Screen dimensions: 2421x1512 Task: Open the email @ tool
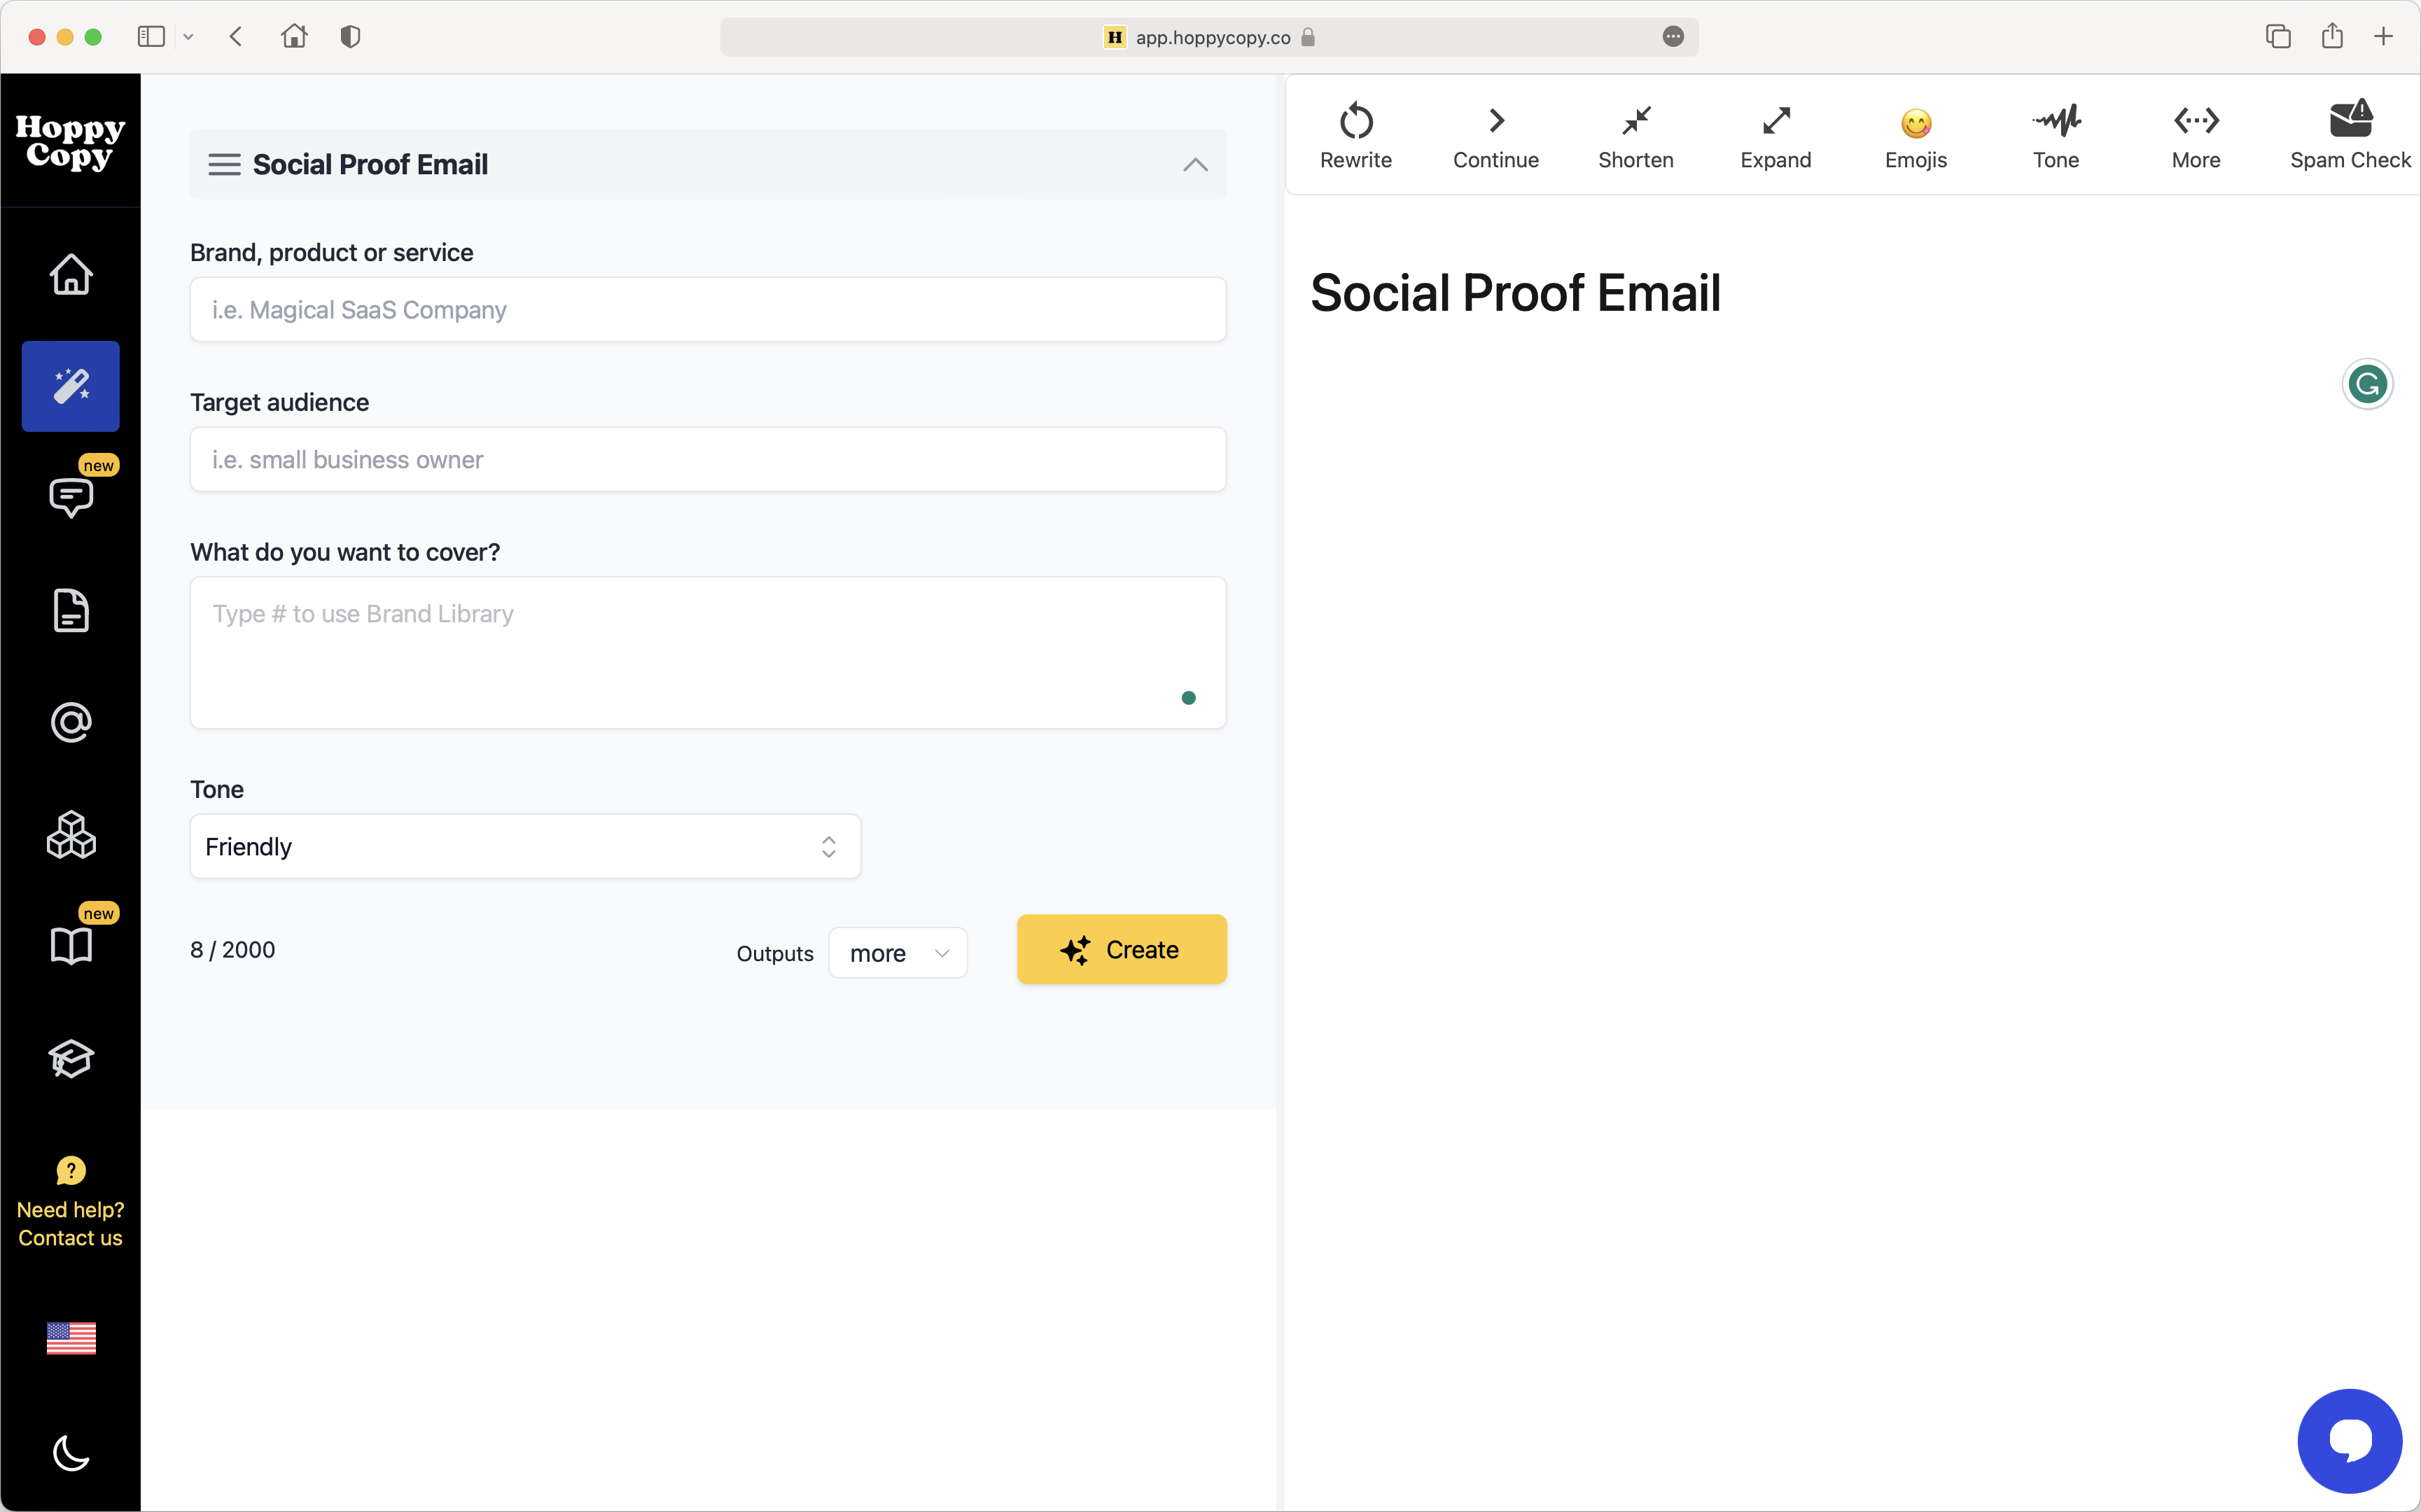click(x=70, y=722)
